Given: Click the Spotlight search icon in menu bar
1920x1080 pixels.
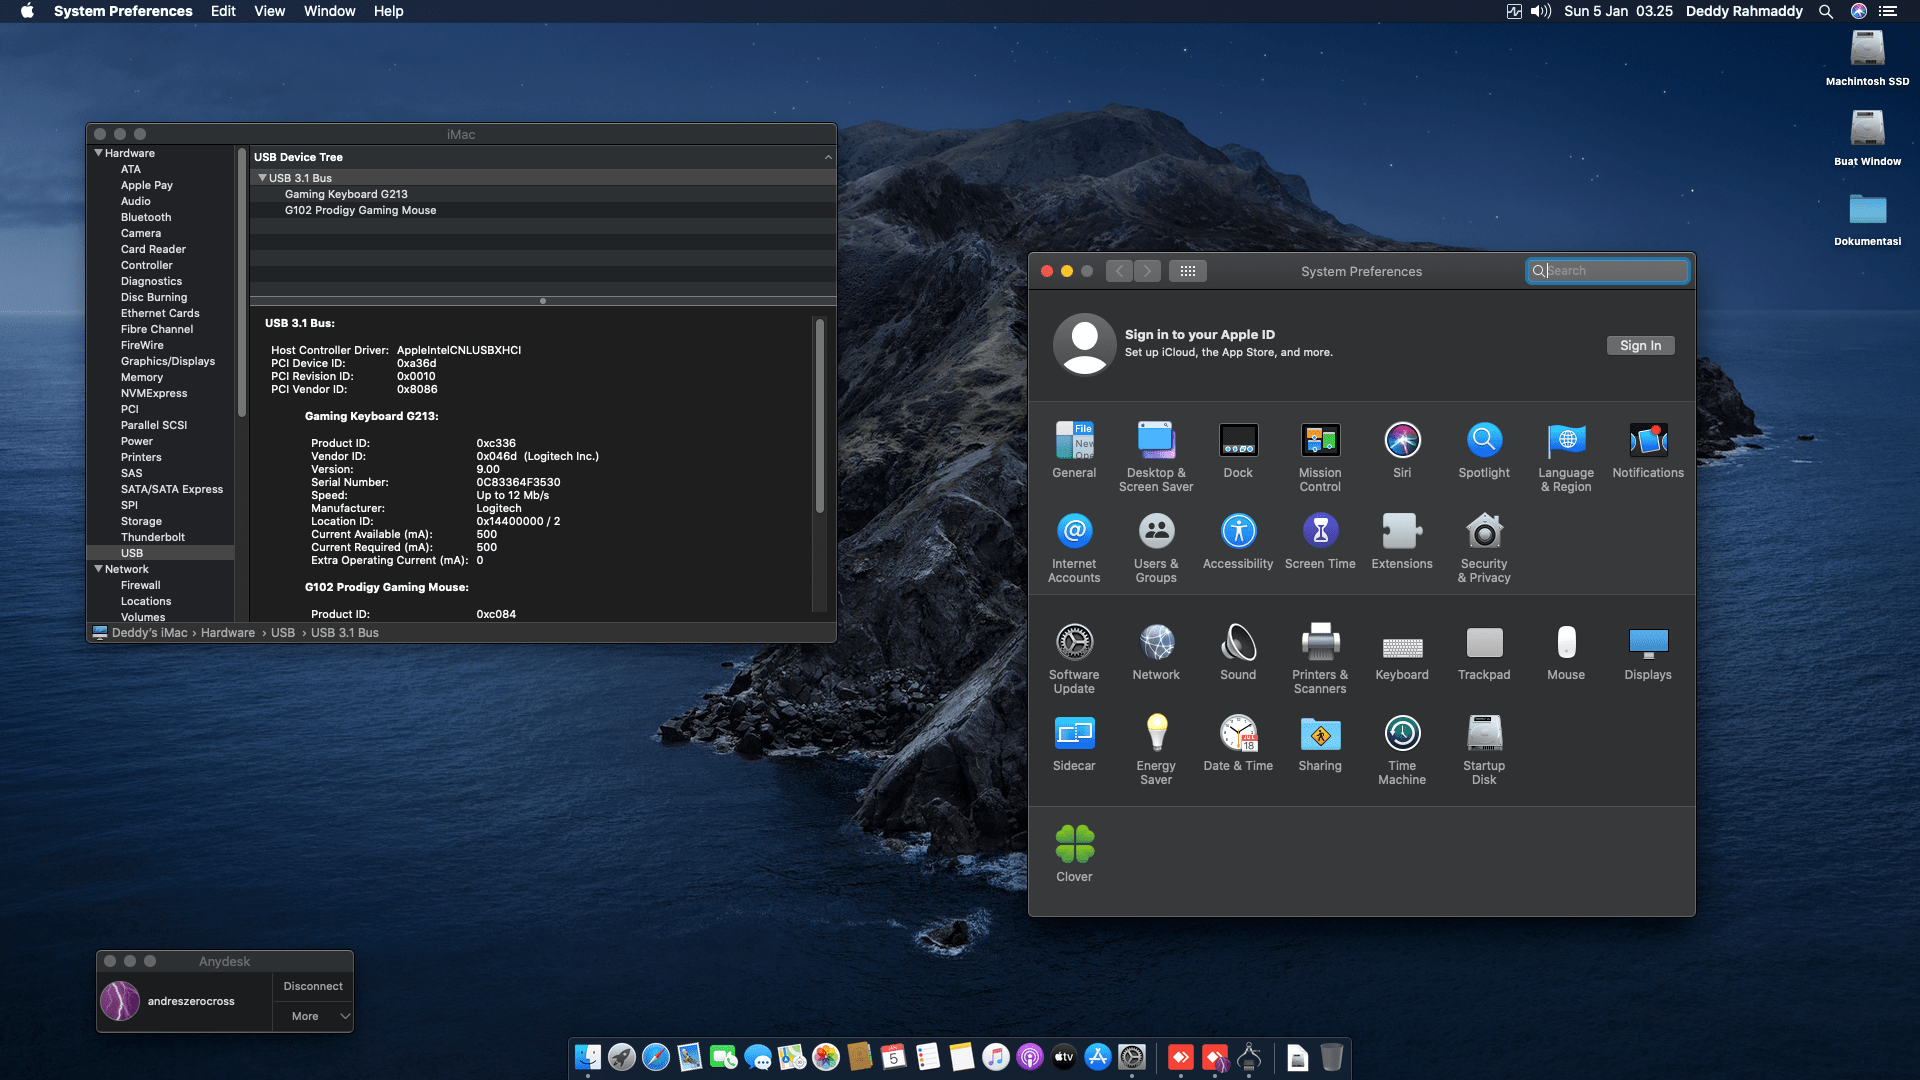Looking at the screenshot, I should pos(1825,11).
